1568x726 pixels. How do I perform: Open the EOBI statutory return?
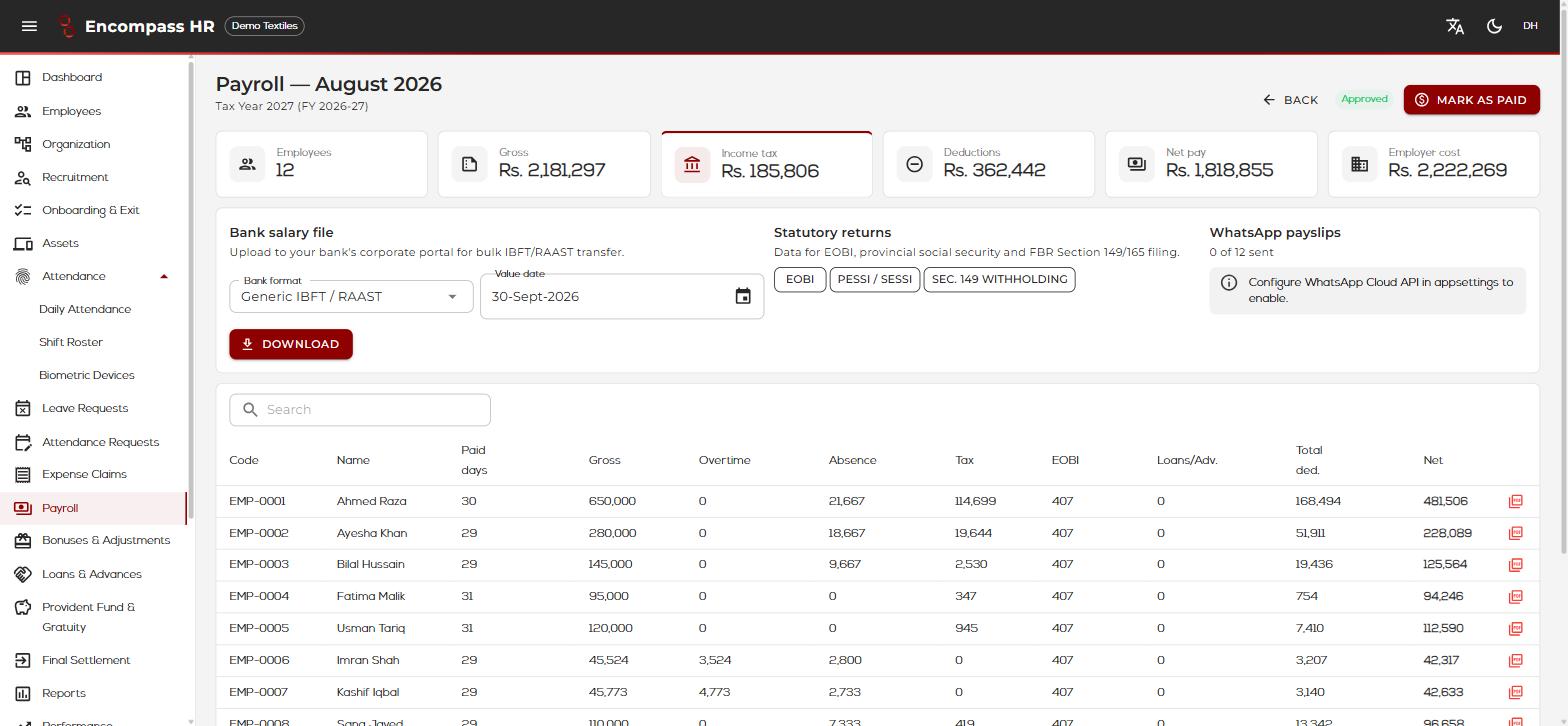click(800, 279)
